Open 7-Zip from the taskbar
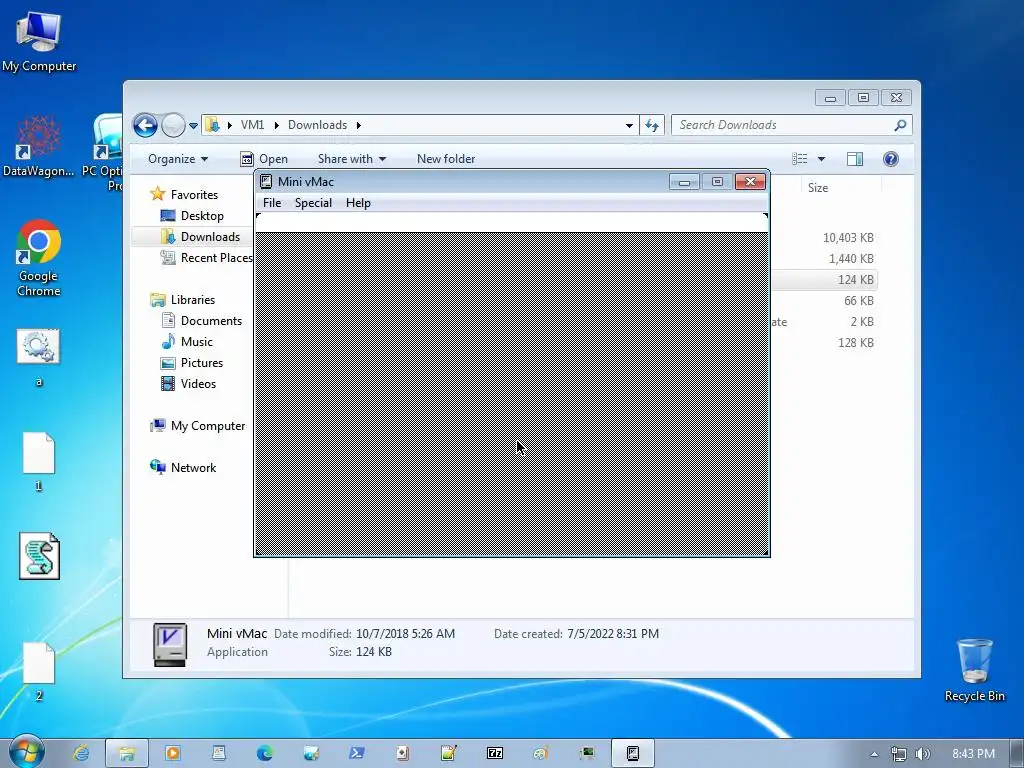 [x=495, y=753]
